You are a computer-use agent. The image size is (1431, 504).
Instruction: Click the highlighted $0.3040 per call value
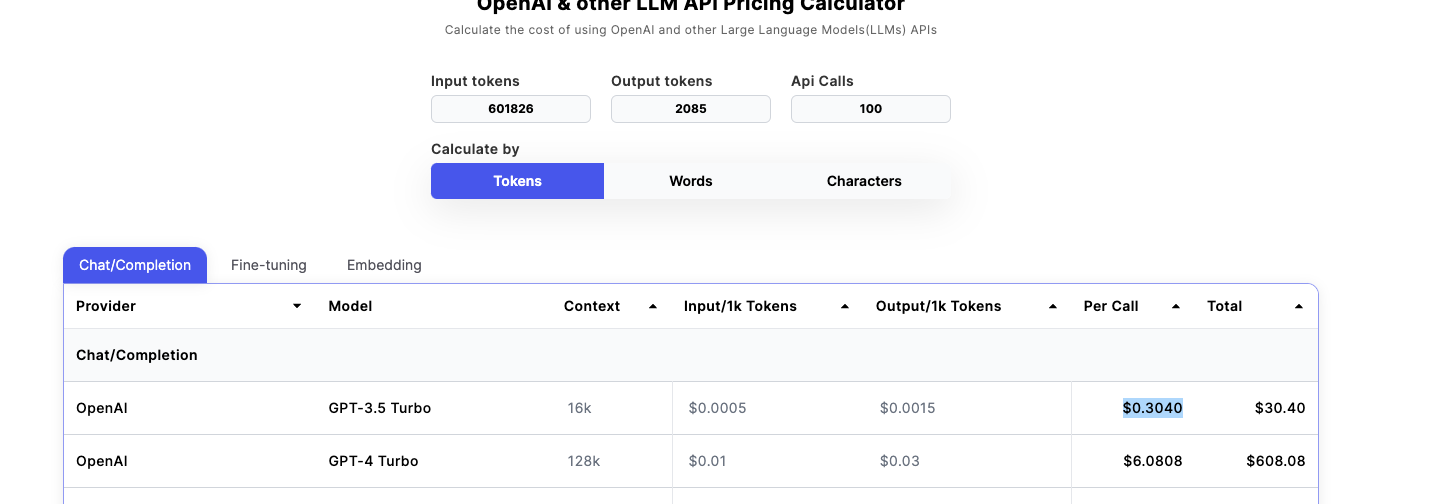pos(1152,408)
